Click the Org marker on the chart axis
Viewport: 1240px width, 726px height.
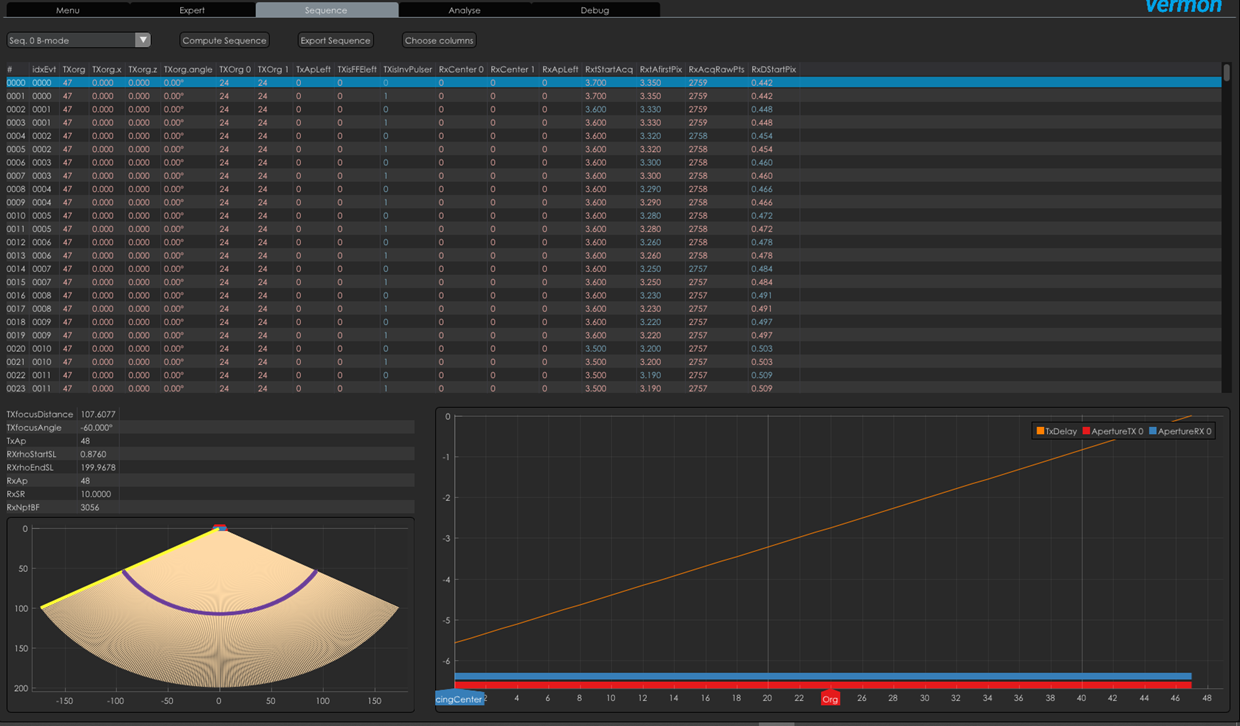click(x=830, y=698)
